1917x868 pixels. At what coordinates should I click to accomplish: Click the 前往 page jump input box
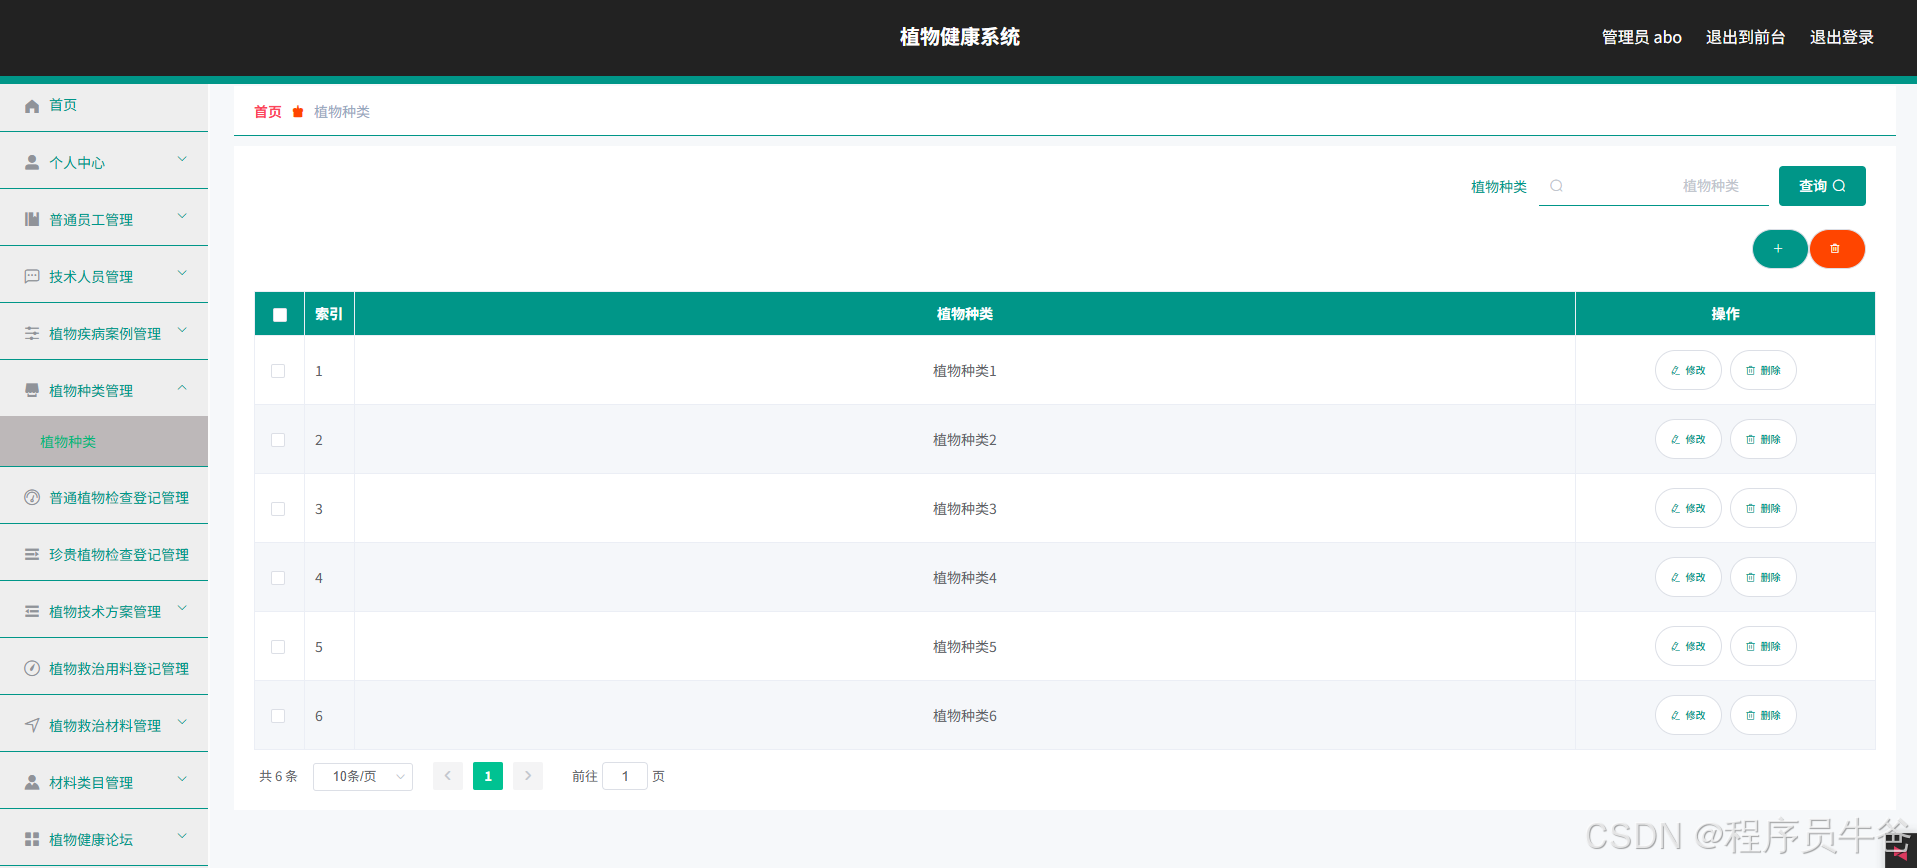[625, 776]
